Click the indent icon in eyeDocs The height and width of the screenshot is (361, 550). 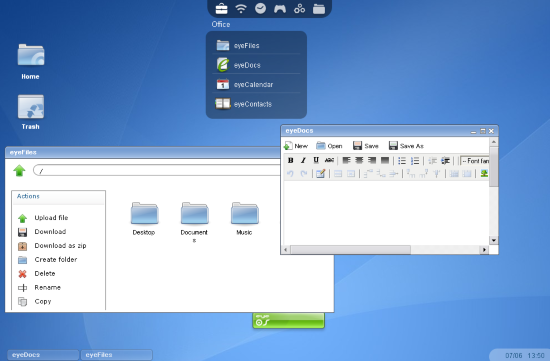tap(445, 161)
